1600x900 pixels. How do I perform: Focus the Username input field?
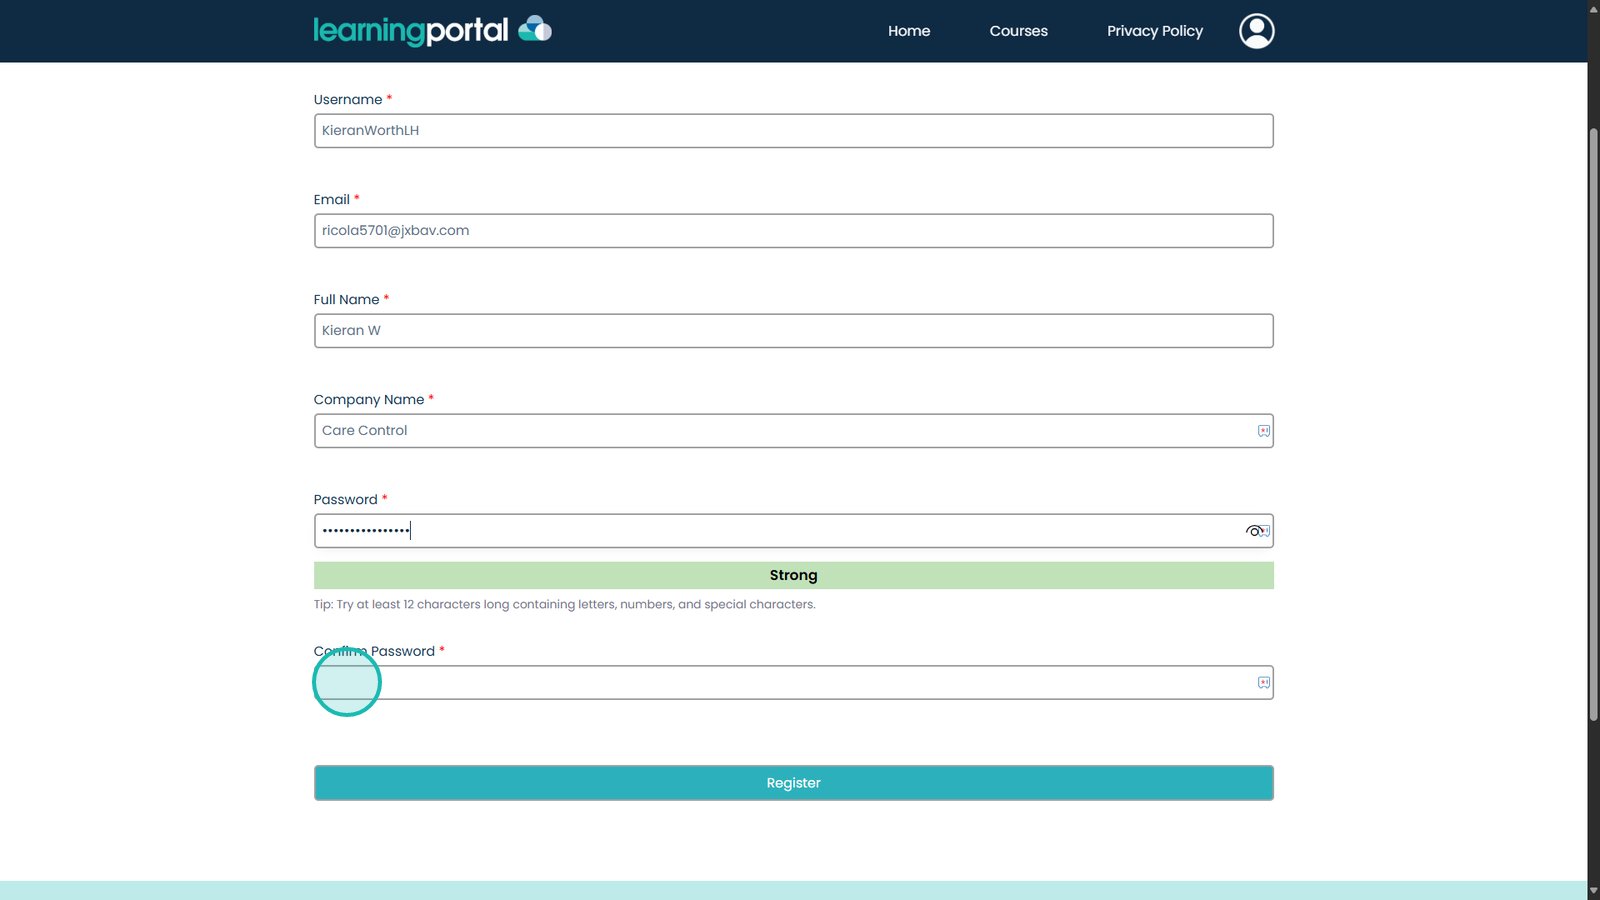click(793, 131)
